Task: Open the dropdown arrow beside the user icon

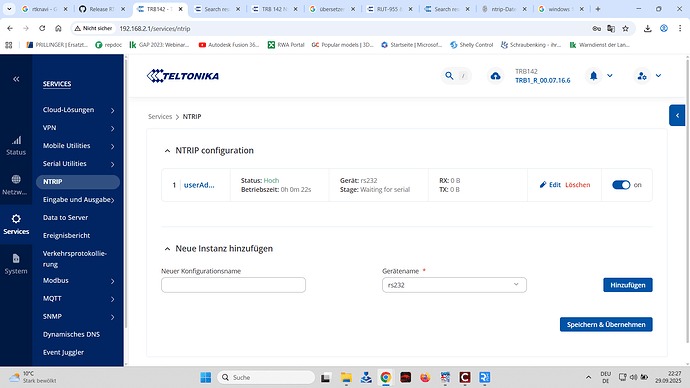Action: coord(658,76)
